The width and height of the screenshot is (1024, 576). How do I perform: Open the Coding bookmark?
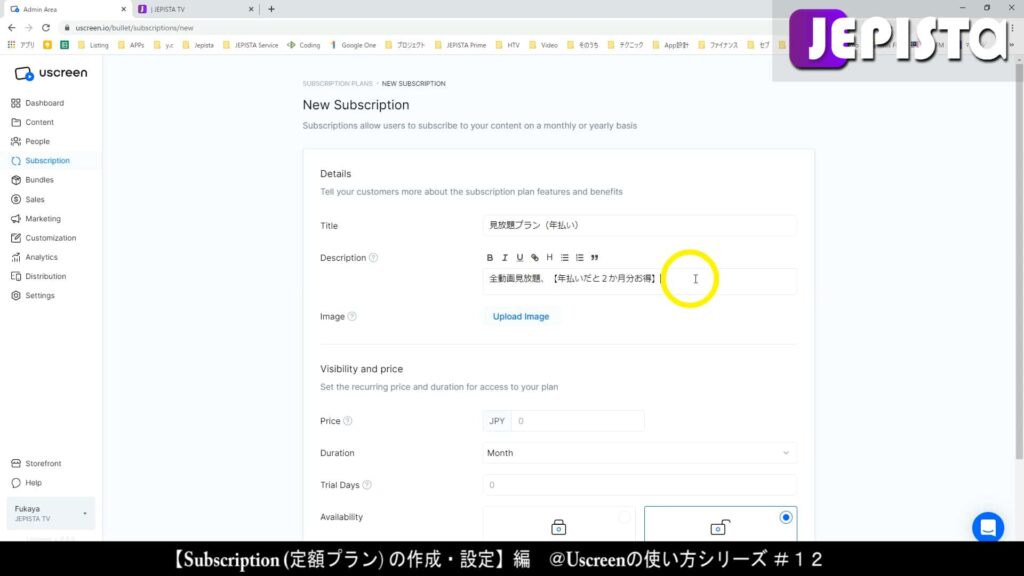[304, 45]
